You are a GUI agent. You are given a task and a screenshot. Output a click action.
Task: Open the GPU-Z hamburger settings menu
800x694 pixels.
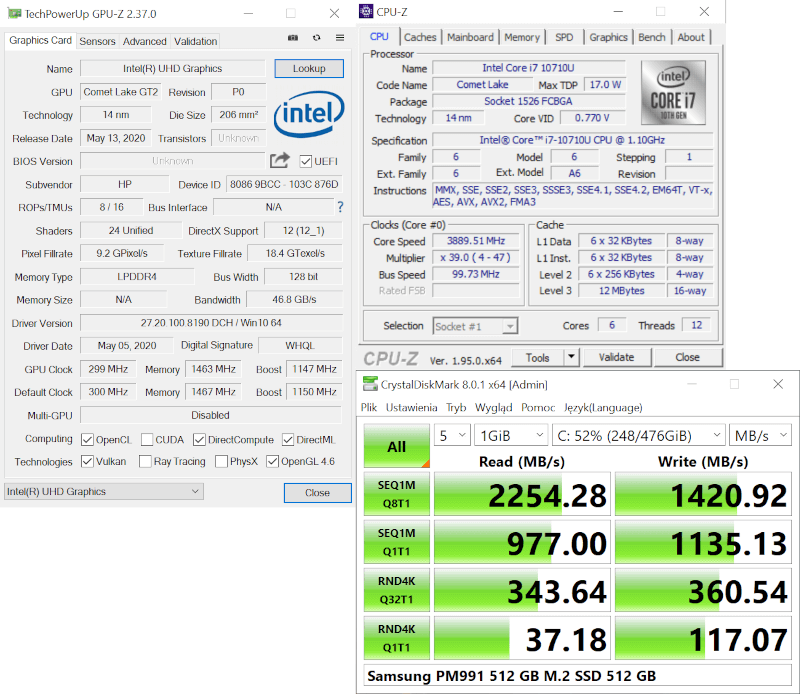point(340,38)
